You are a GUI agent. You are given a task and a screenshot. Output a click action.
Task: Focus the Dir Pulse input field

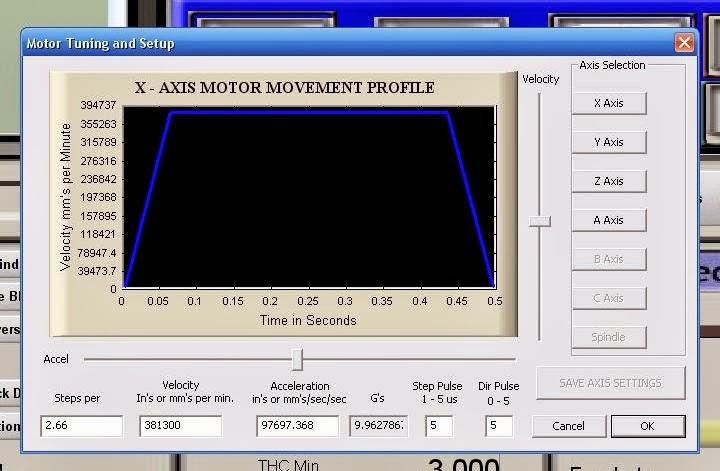[499, 426]
